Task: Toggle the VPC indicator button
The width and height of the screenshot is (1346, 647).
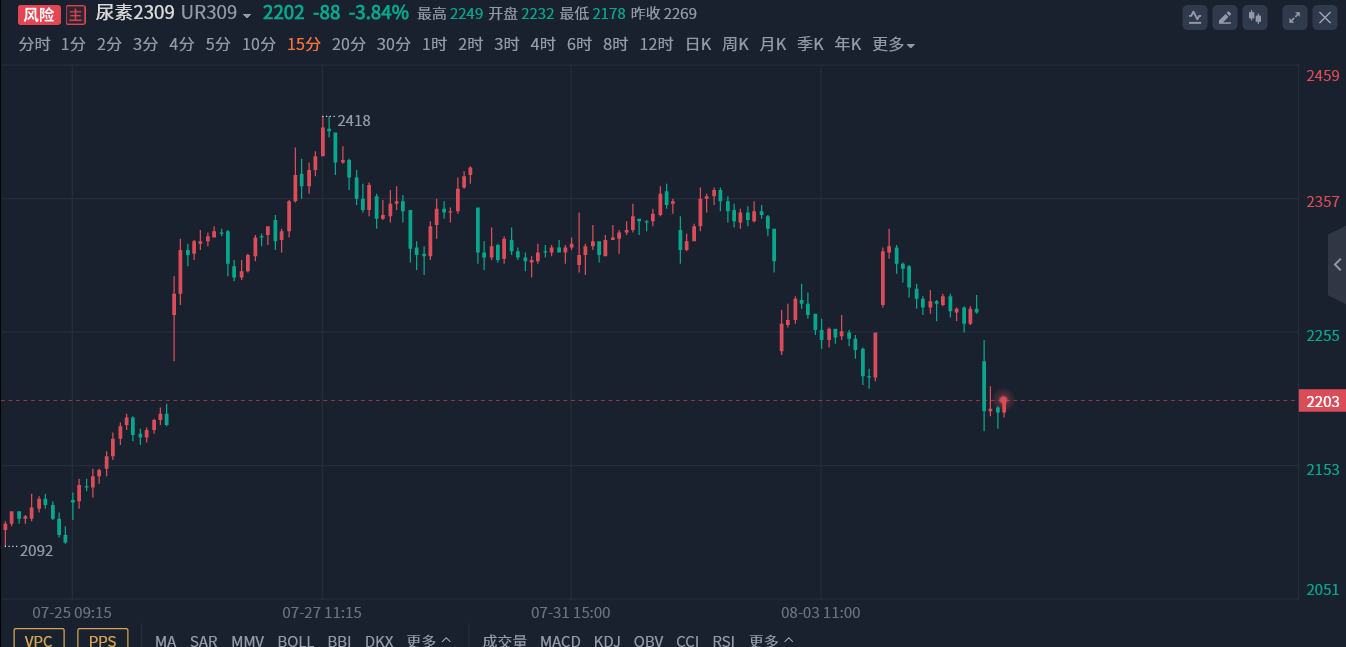Action: 39,640
